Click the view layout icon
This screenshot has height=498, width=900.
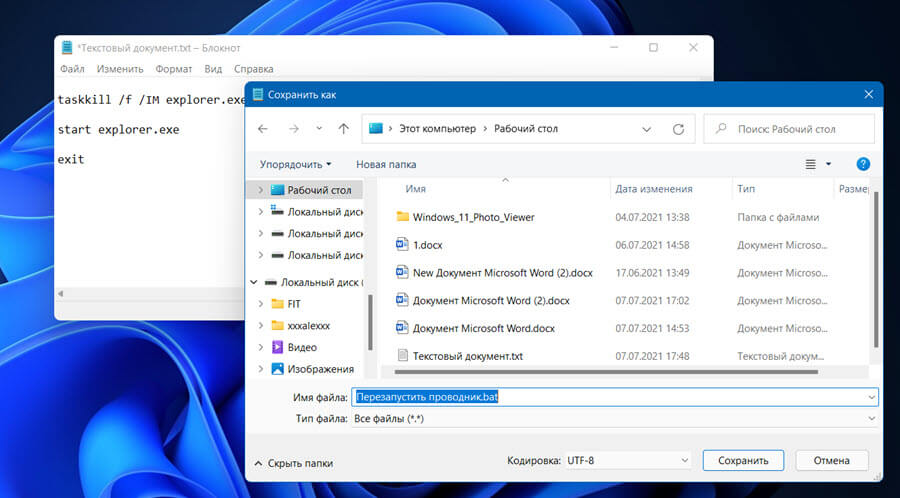tap(810, 164)
